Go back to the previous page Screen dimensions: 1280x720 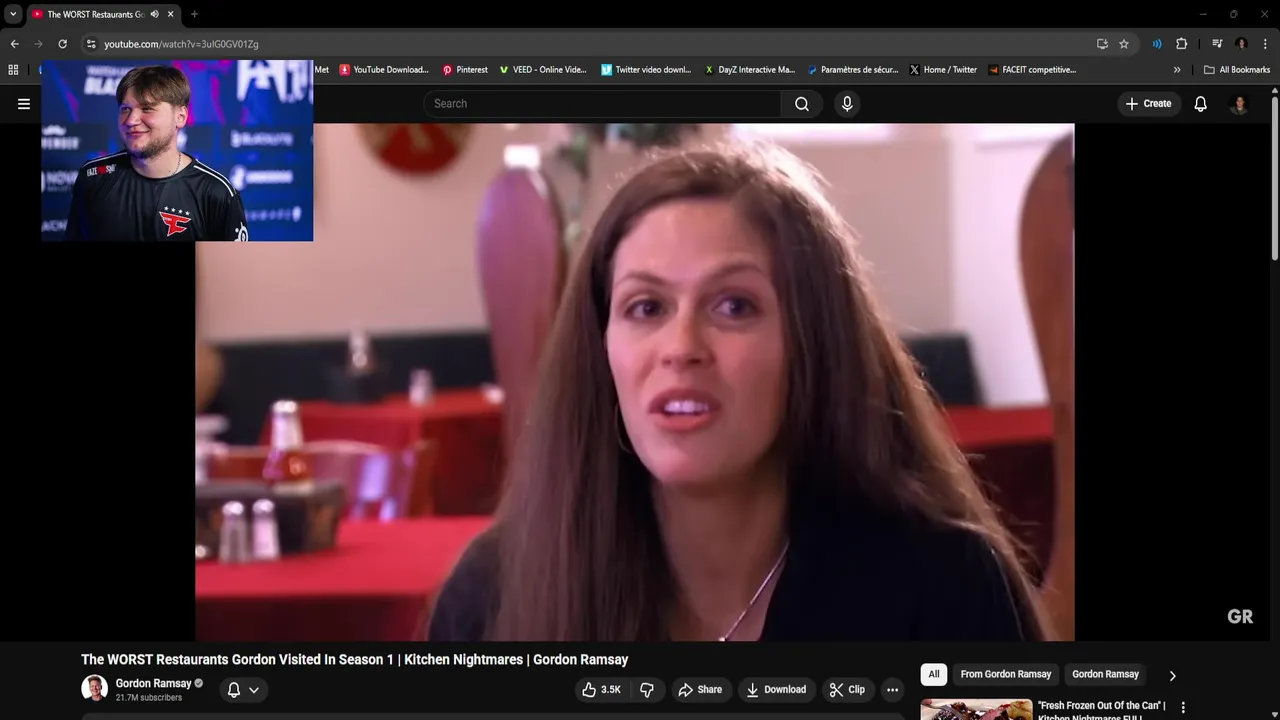point(14,44)
